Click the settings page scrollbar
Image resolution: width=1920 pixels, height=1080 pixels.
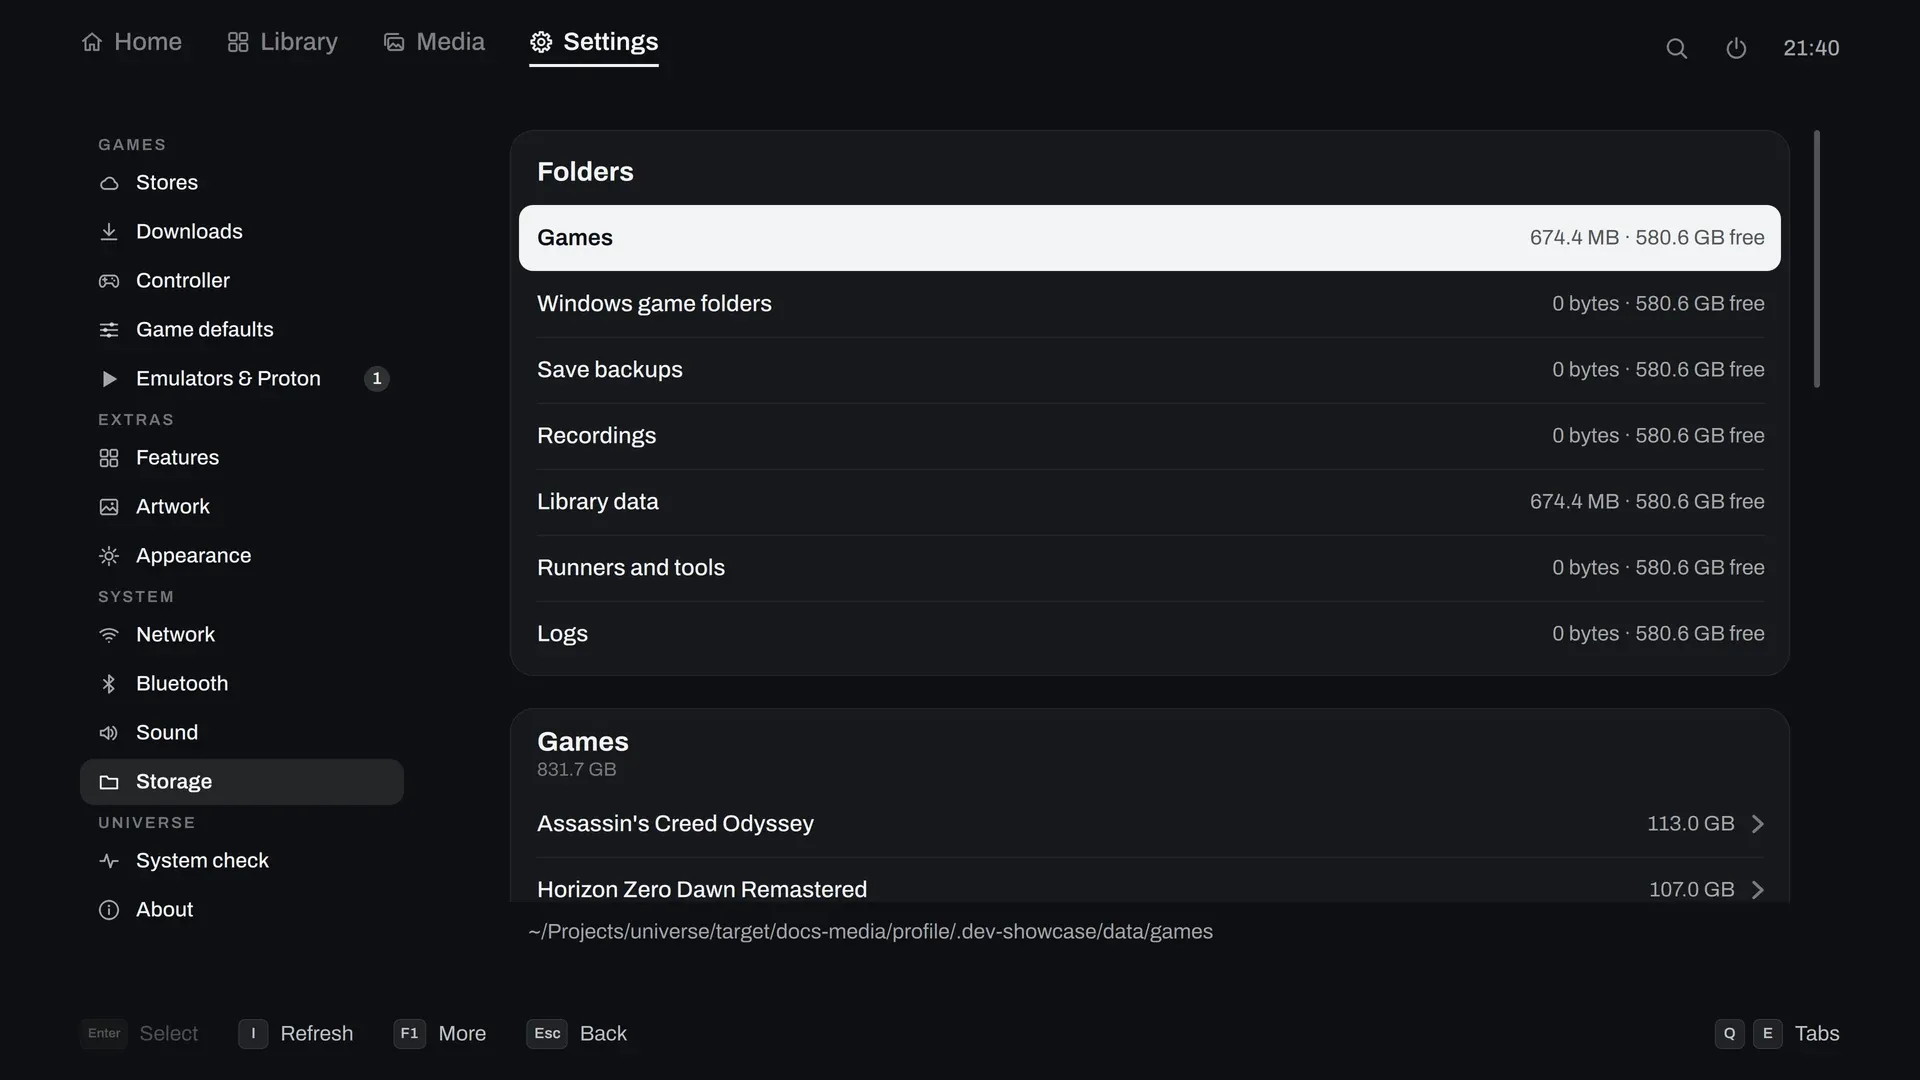tap(1817, 259)
